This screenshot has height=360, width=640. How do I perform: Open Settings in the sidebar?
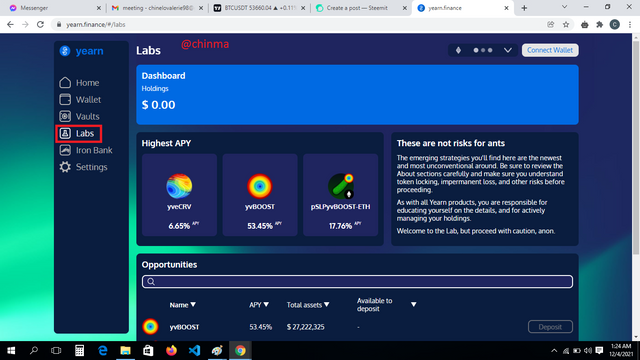[x=83, y=167]
